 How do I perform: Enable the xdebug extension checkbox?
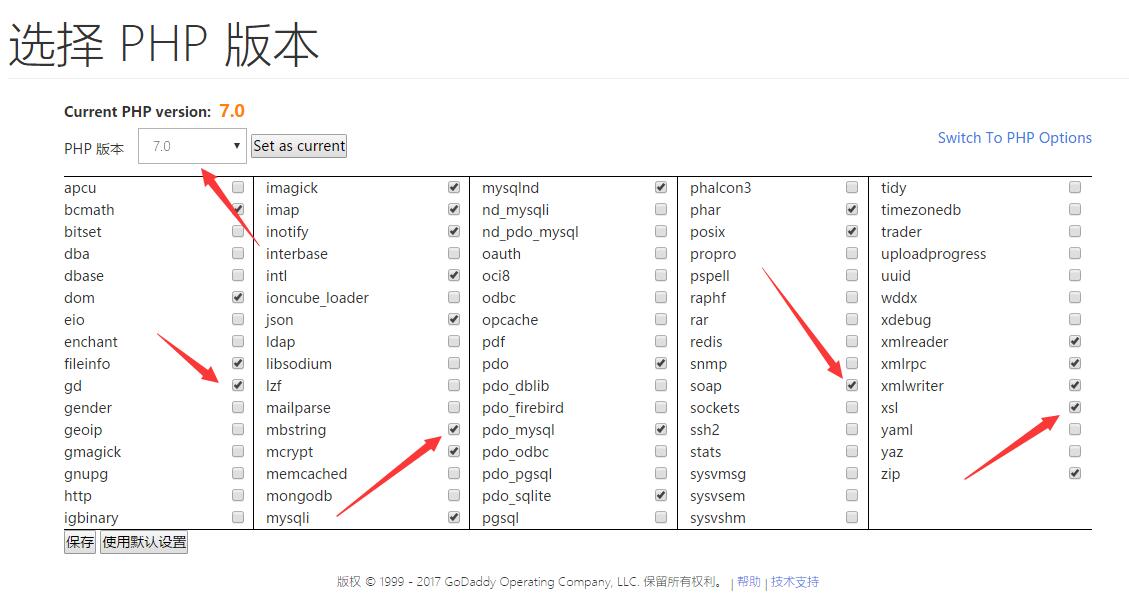coord(1075,319)
